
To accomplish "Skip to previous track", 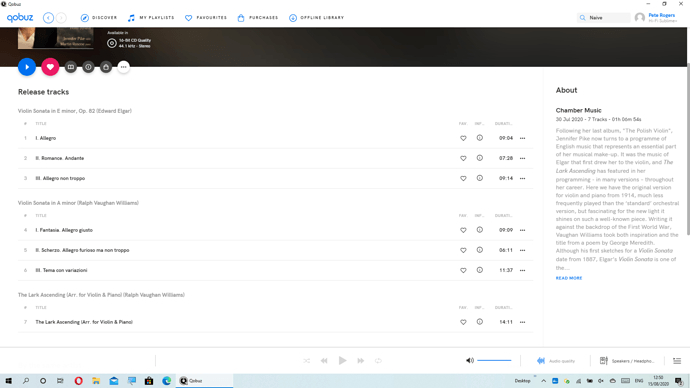I will pos(324,361).
